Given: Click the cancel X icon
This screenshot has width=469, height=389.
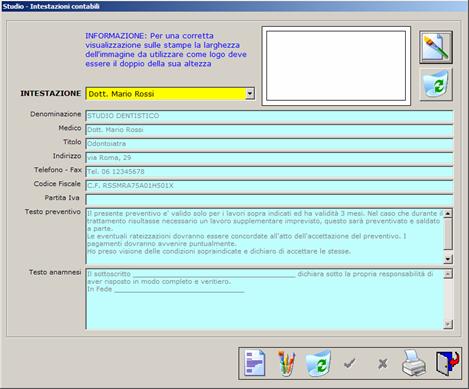Looking at the screenshot, I should [x=383, y=364].
